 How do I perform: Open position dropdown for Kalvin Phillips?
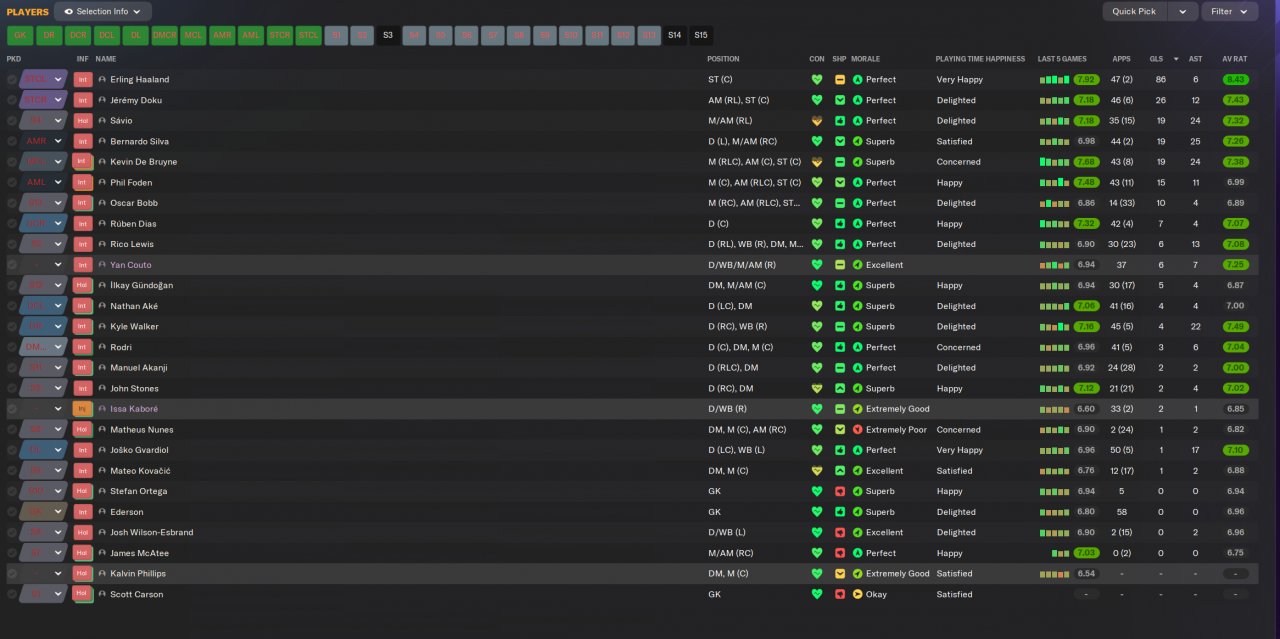59,574
